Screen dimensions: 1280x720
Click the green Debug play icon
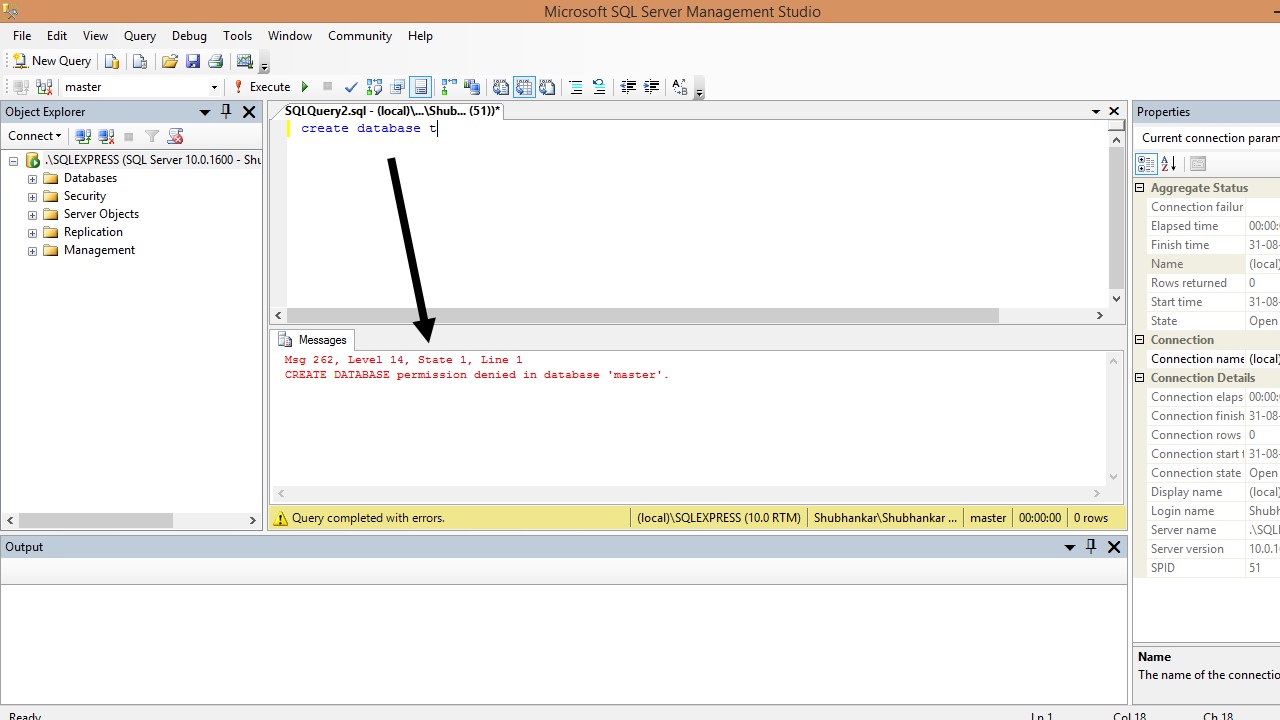[305, 87]
